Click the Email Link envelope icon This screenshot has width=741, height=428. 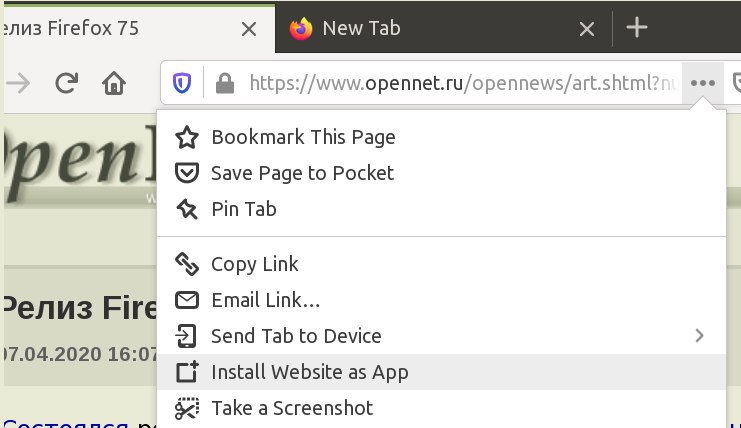[187, 300]
